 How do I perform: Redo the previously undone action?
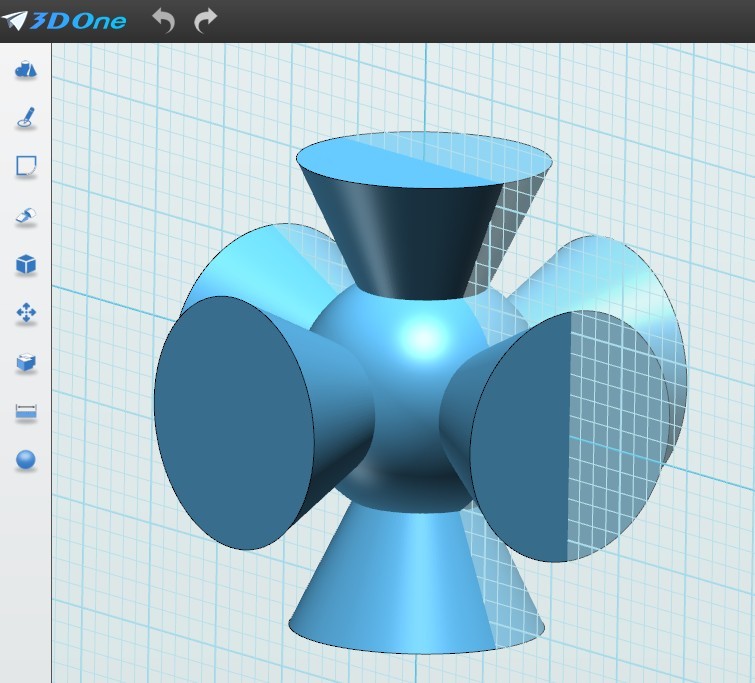[205, 20]
